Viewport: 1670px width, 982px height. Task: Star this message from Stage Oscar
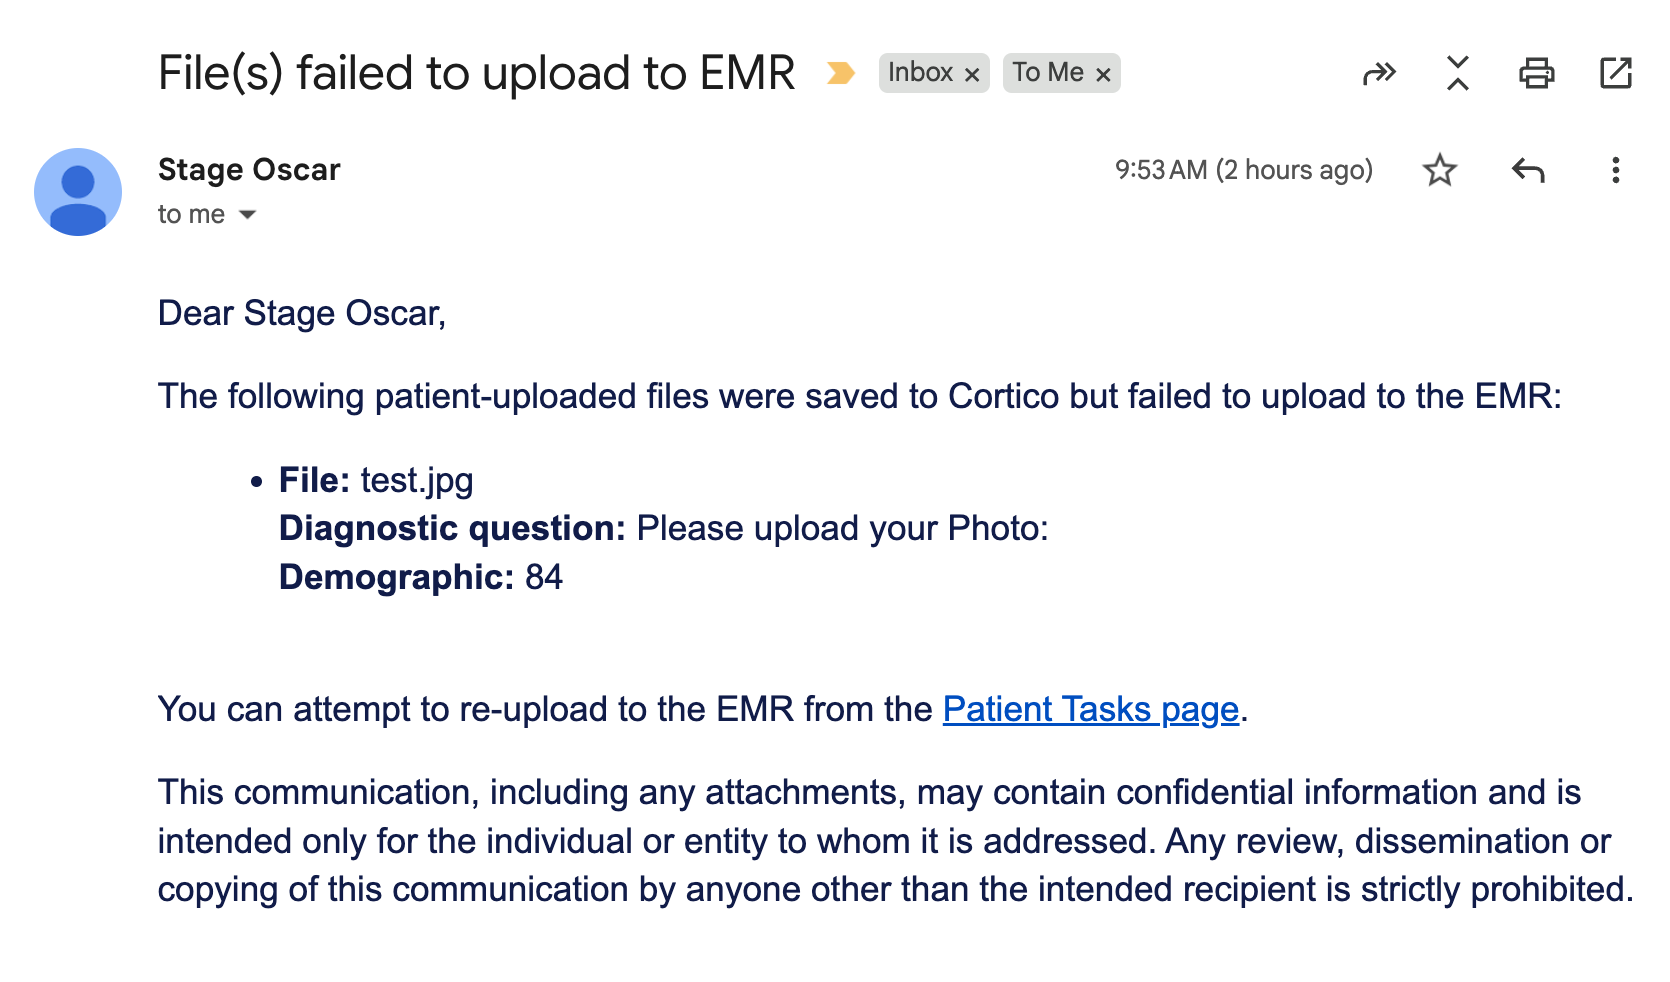[1440, 171]
